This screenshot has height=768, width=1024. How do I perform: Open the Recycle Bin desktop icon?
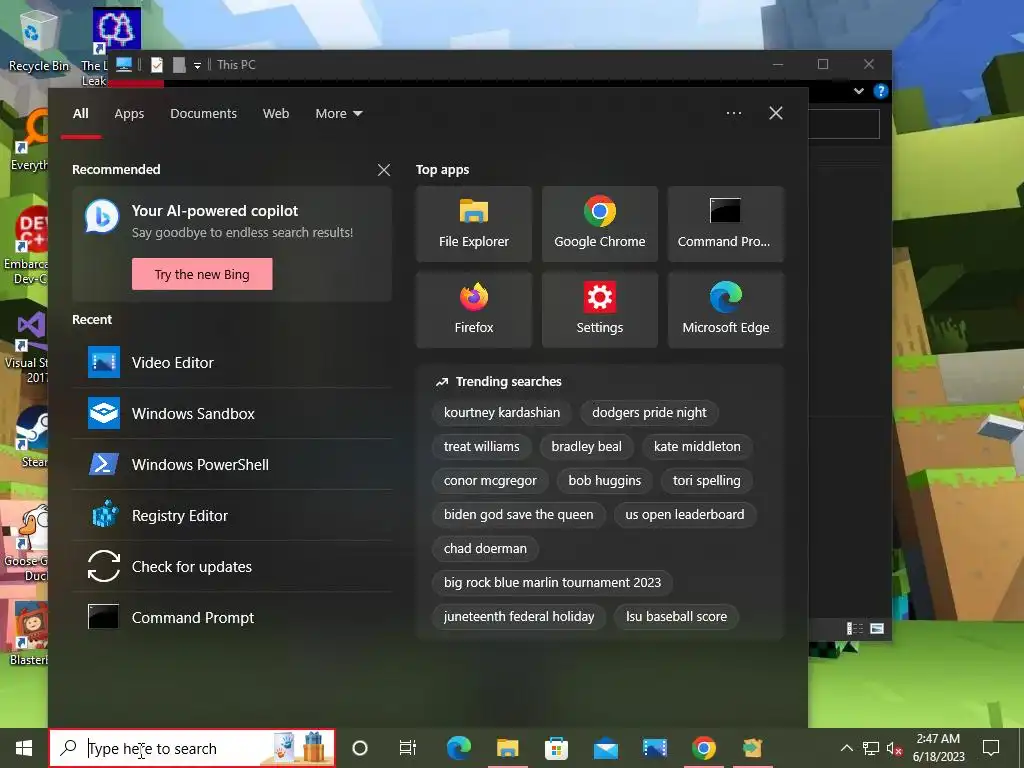39,40
